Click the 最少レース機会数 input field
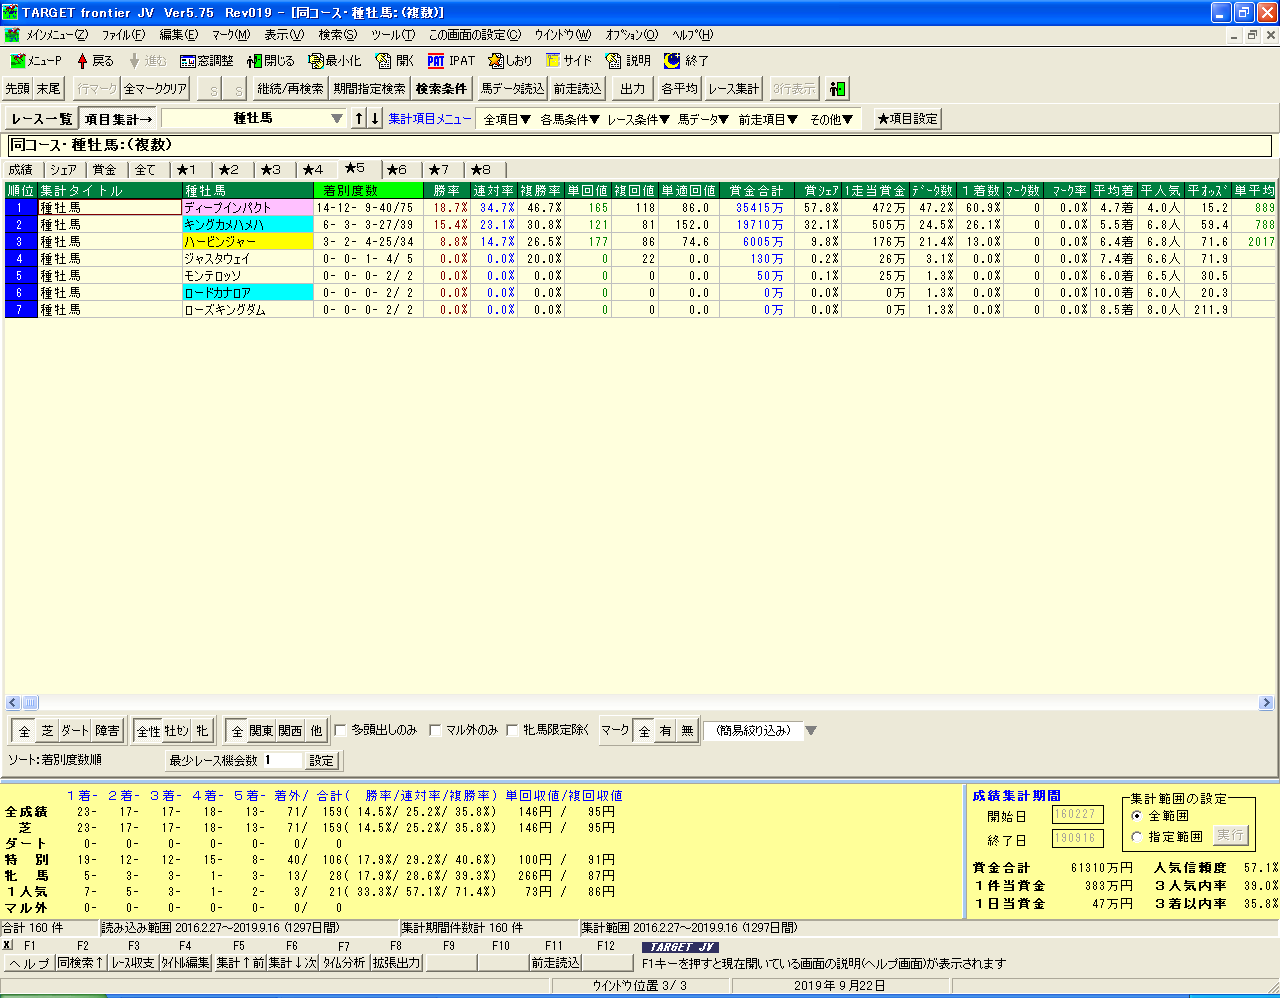Screen dimensions: 1280x998 281,760
